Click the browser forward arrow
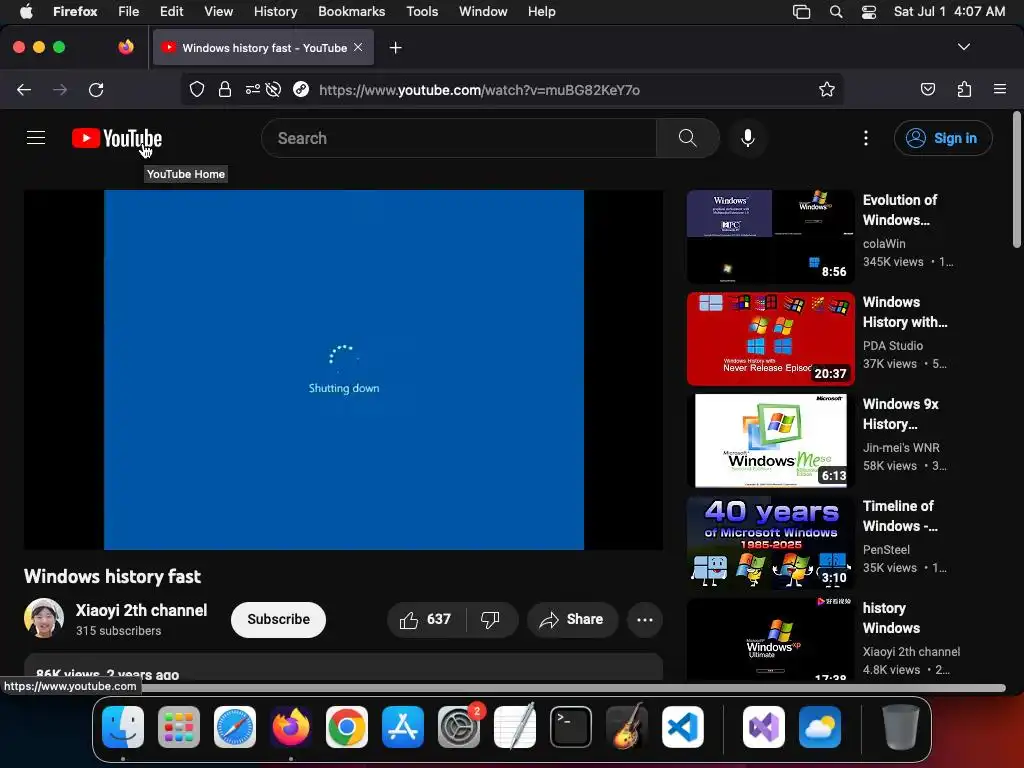 coord(60,89)
